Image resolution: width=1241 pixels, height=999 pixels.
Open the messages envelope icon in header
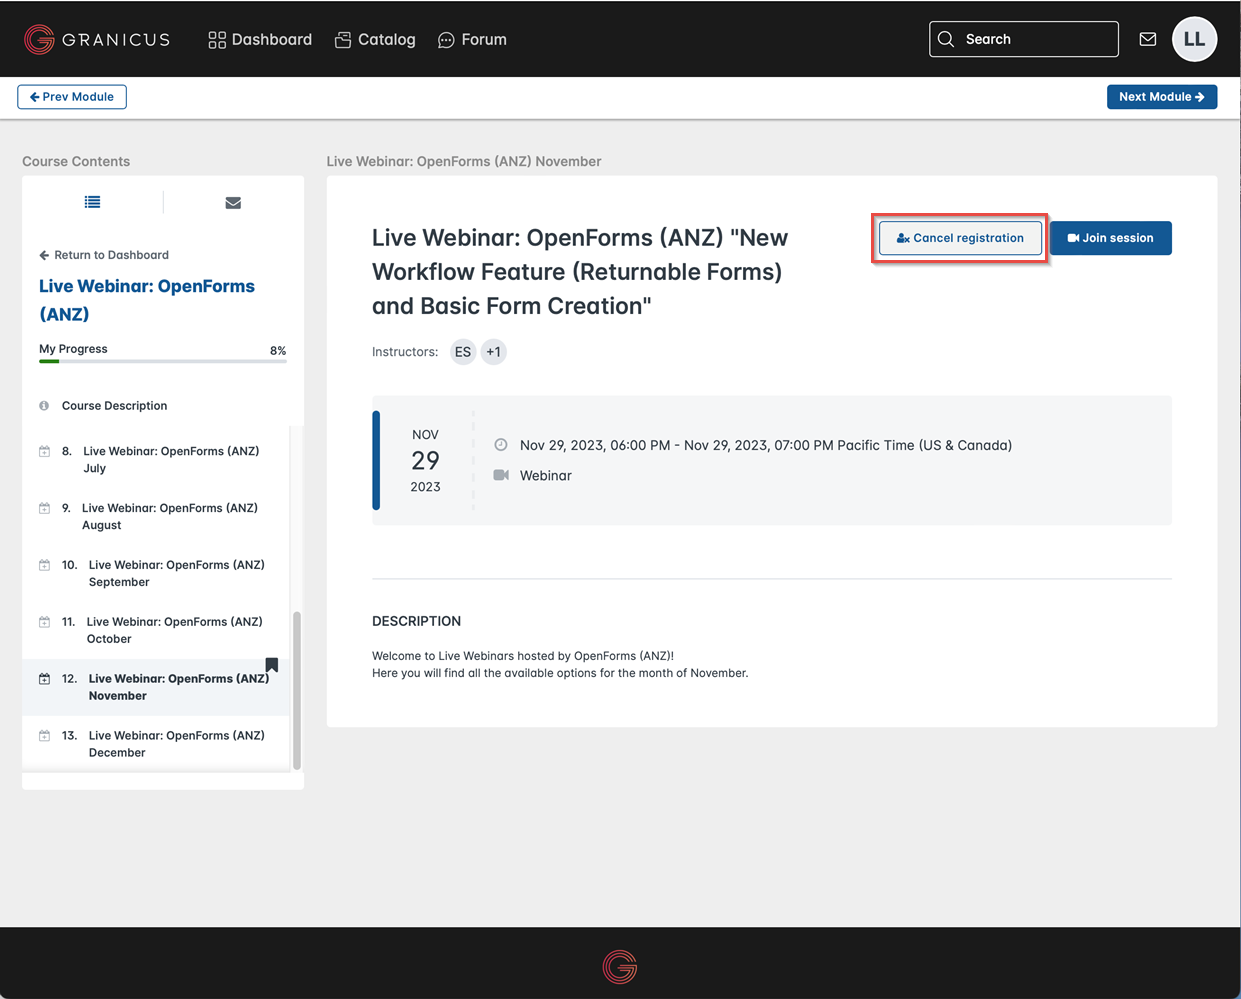[1147, 39]
